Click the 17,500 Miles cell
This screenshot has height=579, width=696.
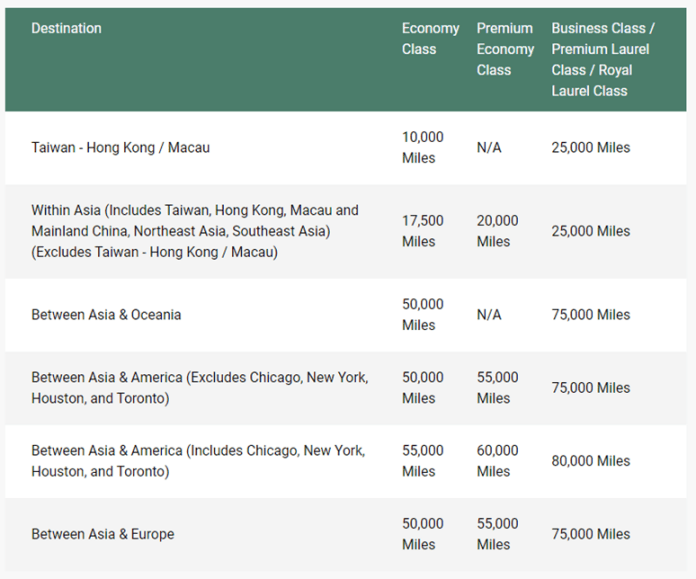pos(423,231)
